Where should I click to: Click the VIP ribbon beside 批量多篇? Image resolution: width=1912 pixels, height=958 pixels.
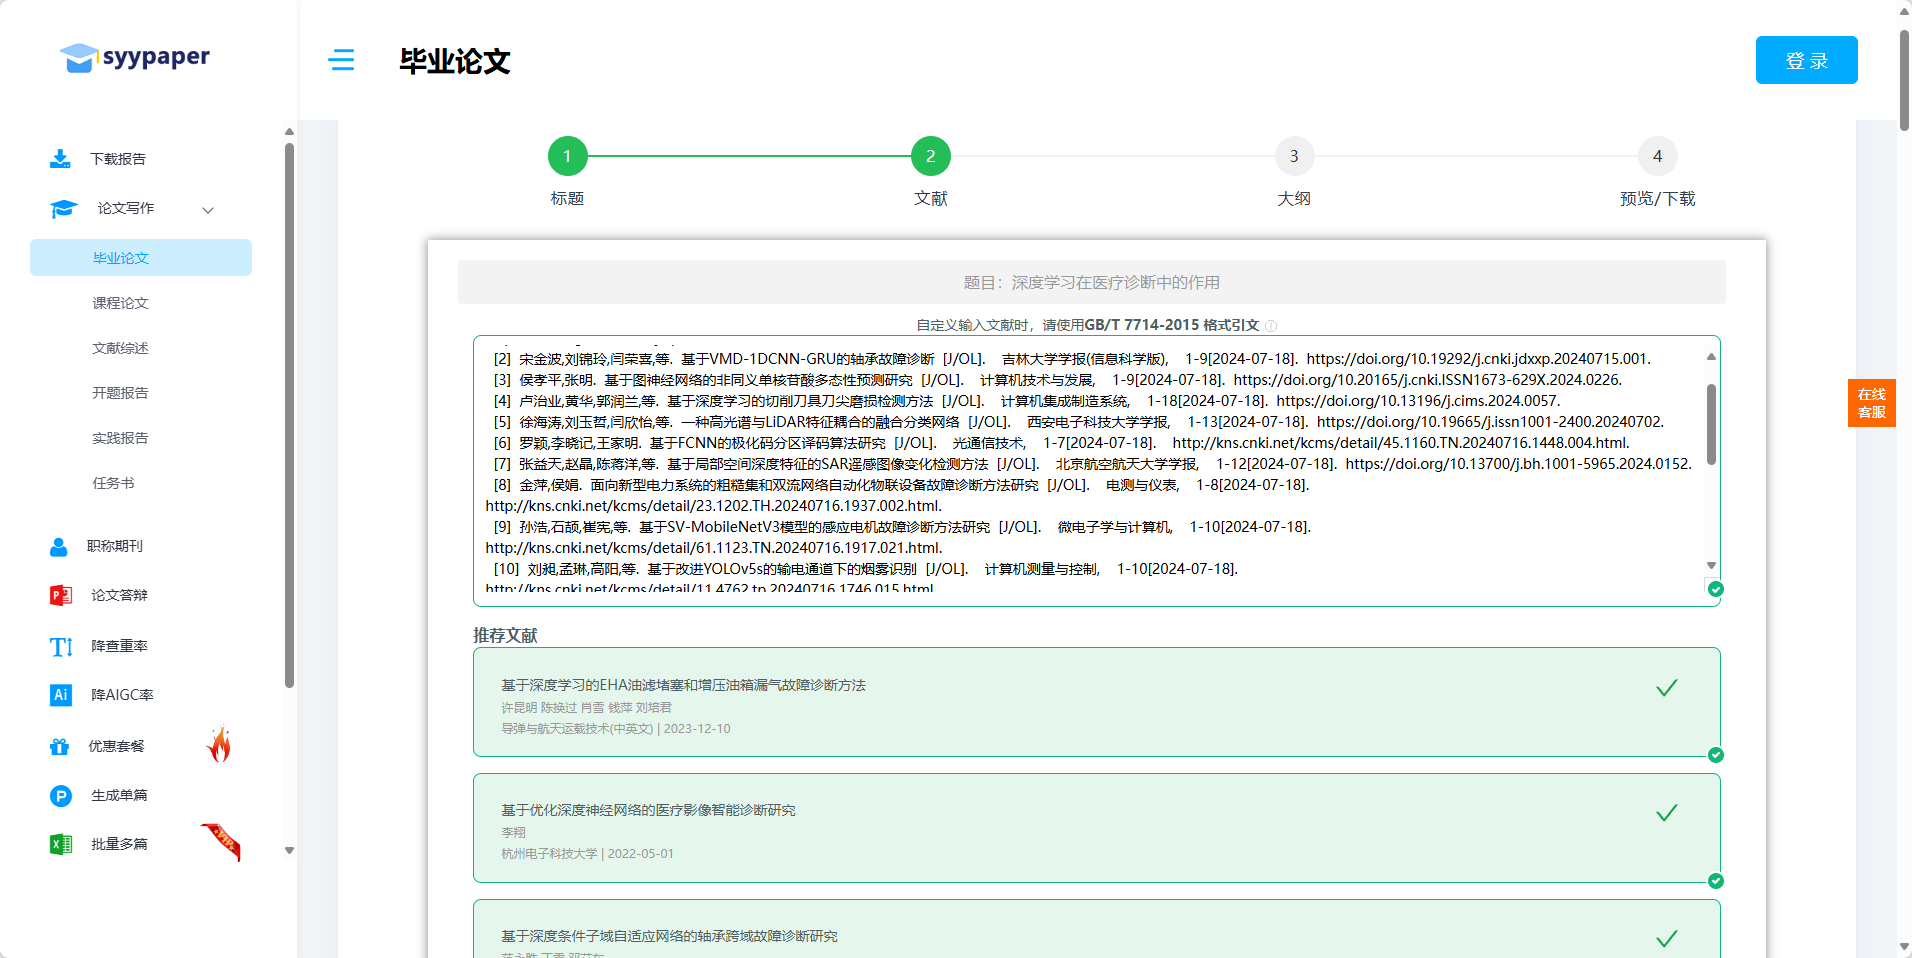point(222,842)
